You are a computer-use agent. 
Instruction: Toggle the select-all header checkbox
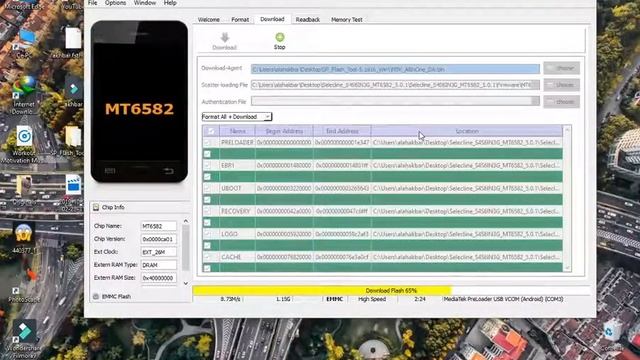tap(211, 131)
